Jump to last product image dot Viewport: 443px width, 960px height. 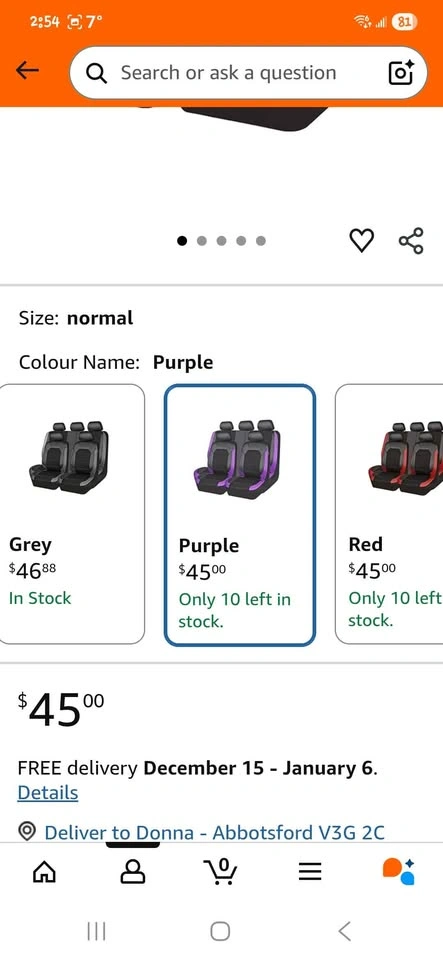pos(261,241)
